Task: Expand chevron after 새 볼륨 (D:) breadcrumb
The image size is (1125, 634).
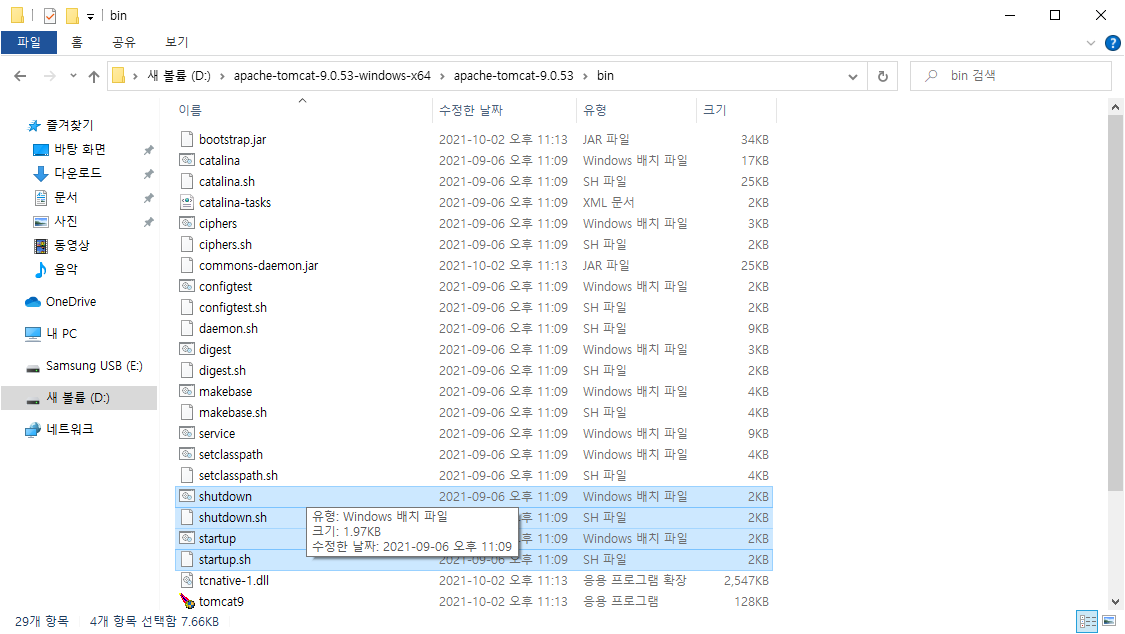Action: pyautogui.click(x=222, y=76)
